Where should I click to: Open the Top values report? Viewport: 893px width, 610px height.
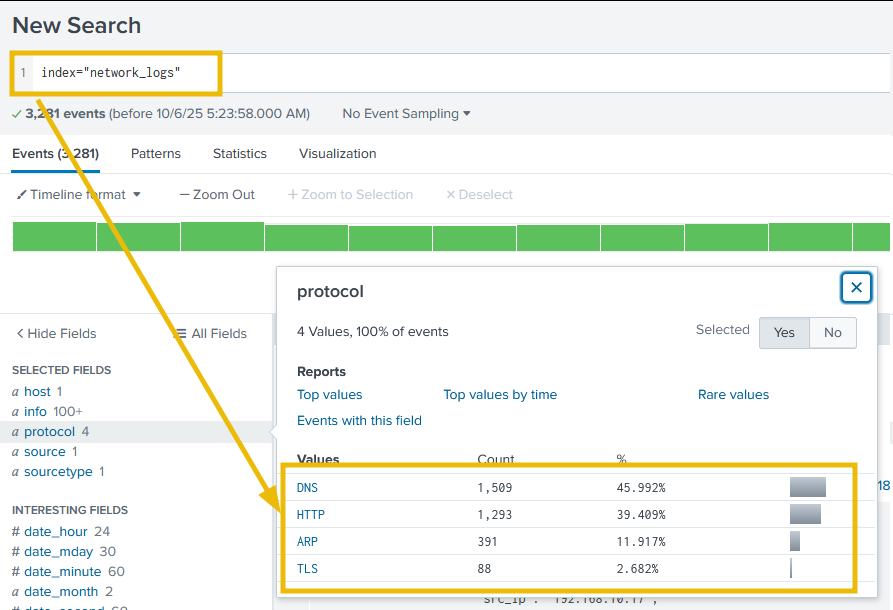(329, 395)
